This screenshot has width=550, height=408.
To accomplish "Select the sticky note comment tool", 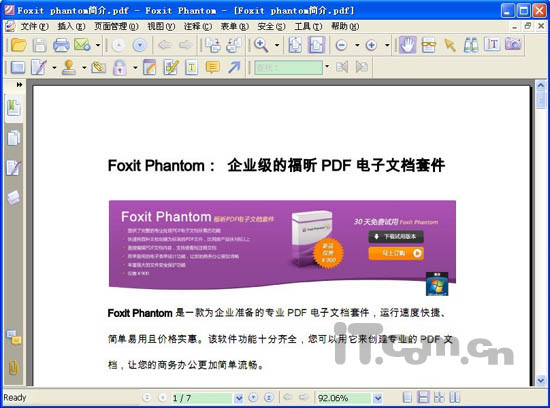I will pyautogui.click(x=213, y=67).
